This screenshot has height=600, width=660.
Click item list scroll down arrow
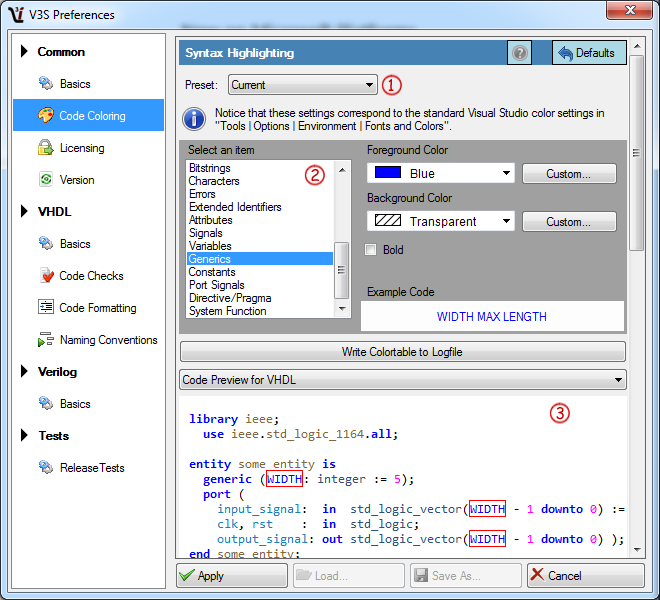pyautogui.click(x=342, y=309)
